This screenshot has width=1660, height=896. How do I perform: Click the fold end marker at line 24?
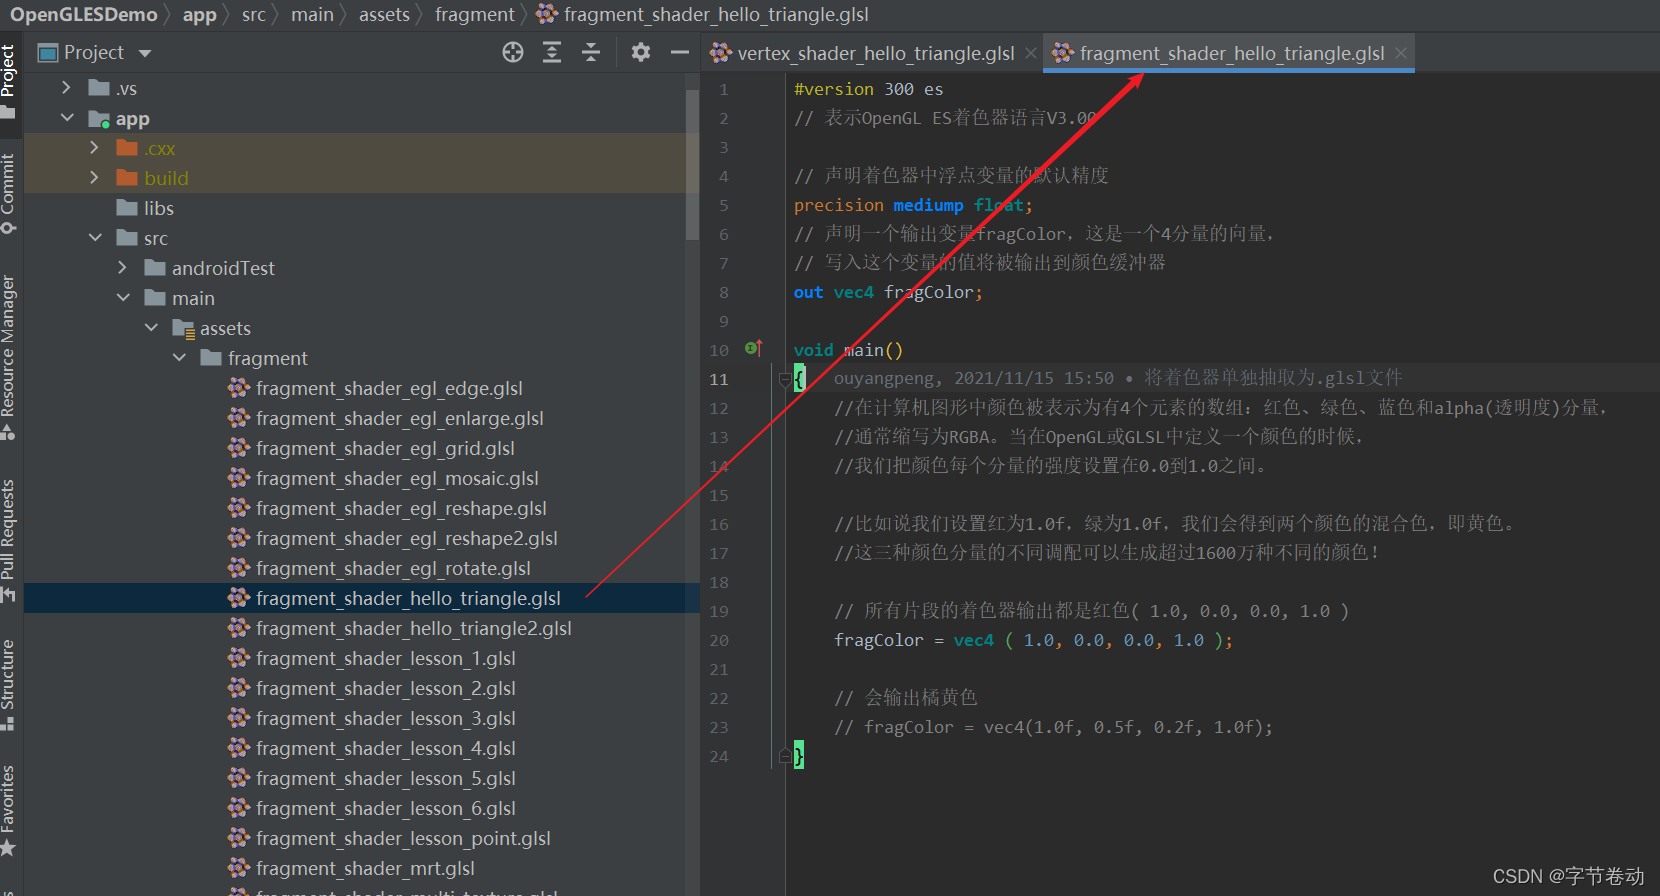[x=785, y=756]
